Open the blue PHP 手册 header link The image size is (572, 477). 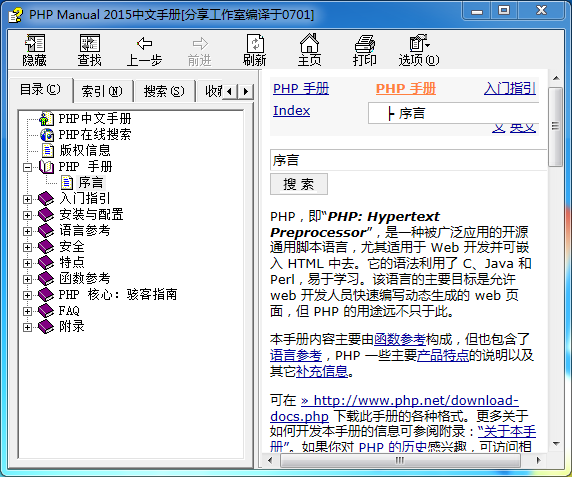[301, 89]
